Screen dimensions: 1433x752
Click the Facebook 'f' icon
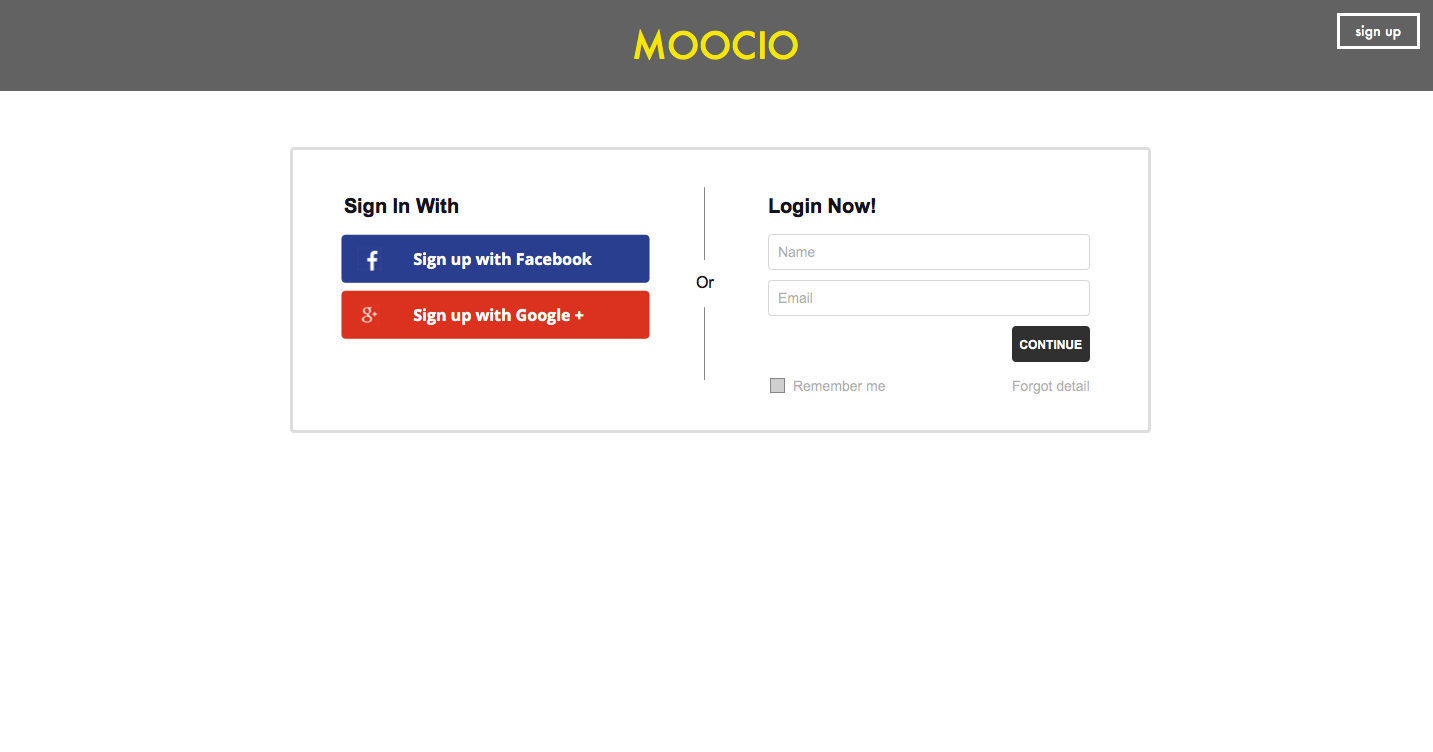372,260
